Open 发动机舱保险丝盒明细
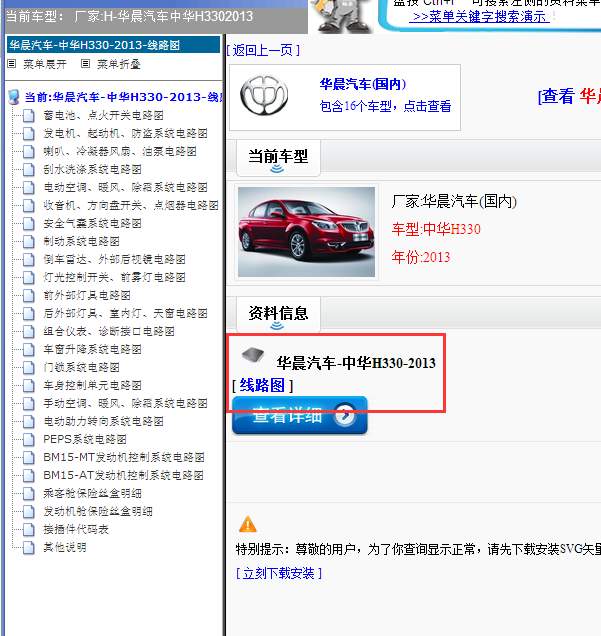 click(98, 511)
